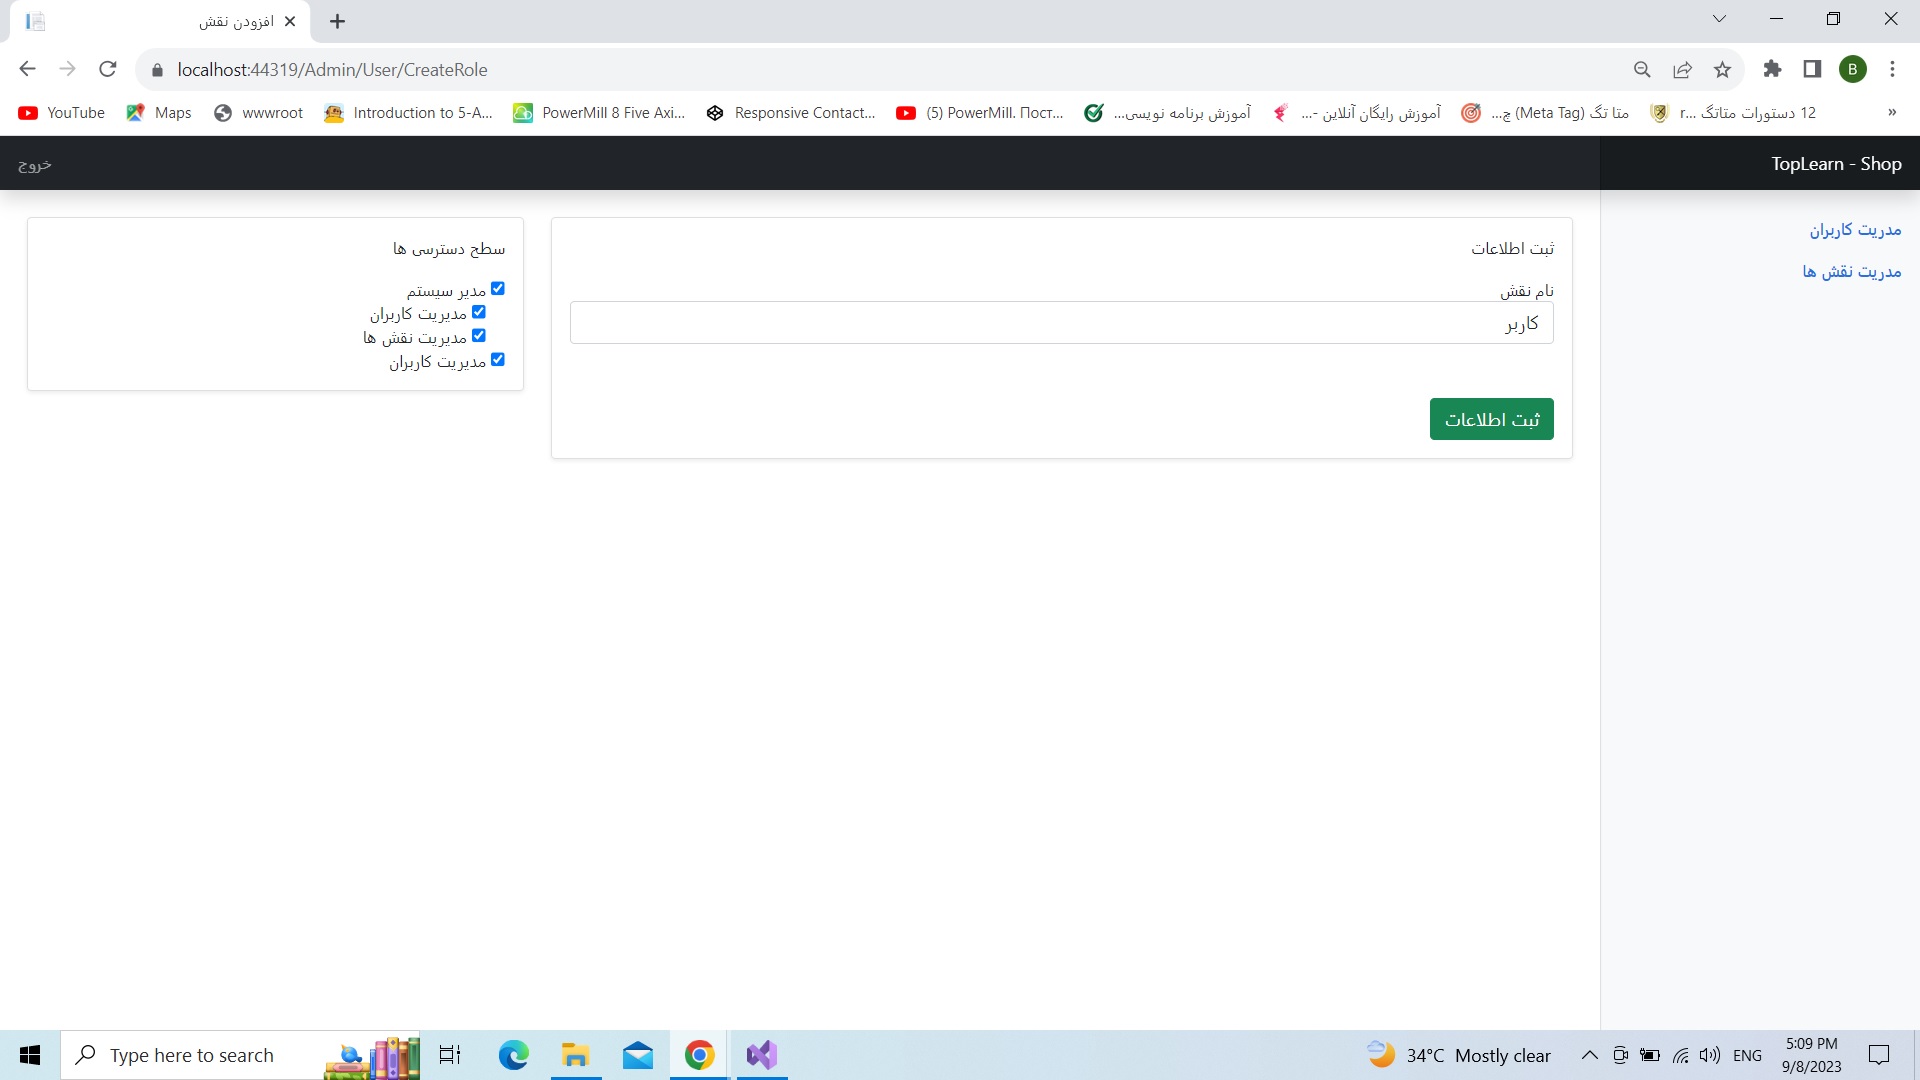Viewport: 1920px width, 1080px height.
Task: Open the Chrome three-dot menu
Action: coord(1892,69)
